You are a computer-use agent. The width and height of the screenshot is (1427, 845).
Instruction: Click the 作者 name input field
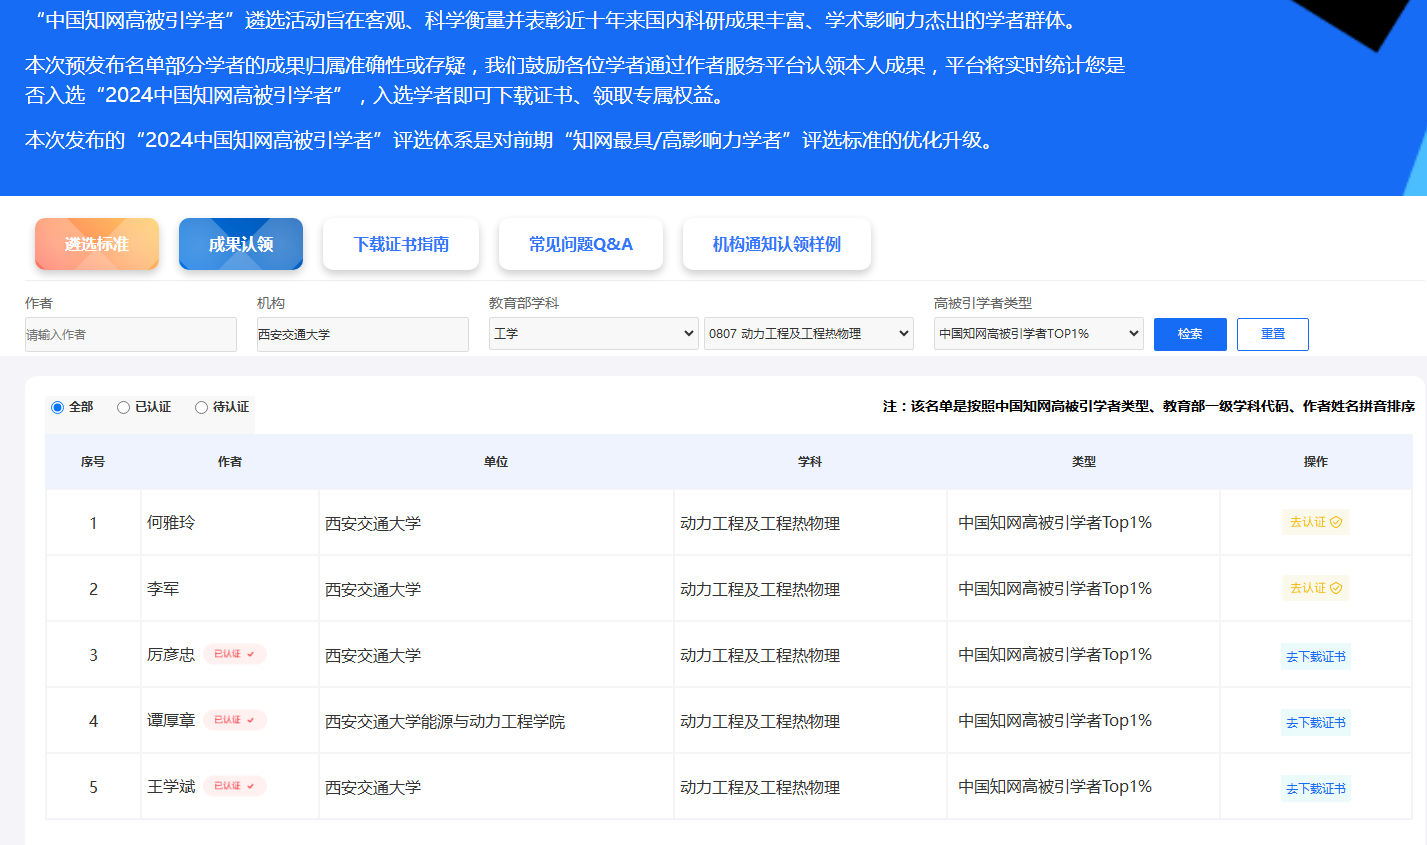pos(131,335)
